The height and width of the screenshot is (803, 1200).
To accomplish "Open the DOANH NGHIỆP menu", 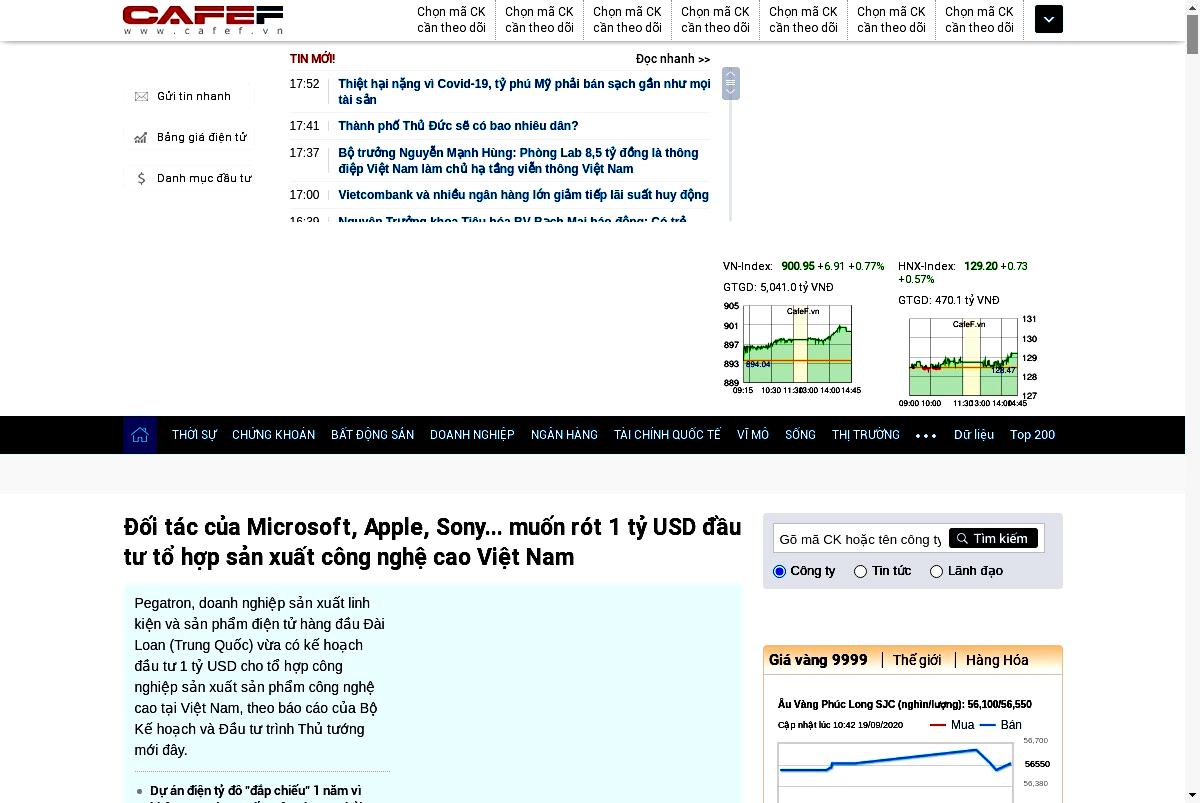I will point(472,435).
